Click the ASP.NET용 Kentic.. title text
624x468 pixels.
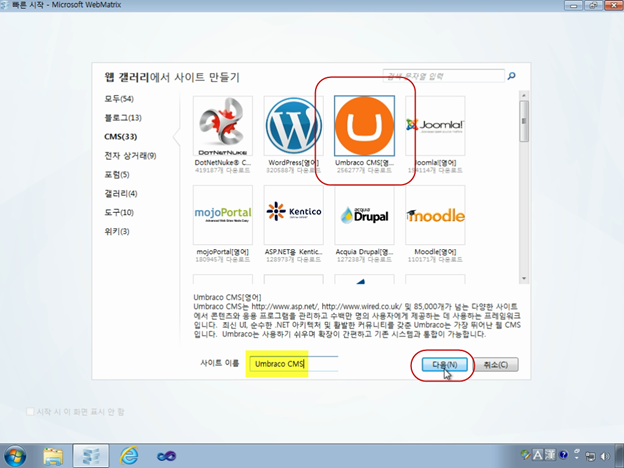(x=294, y=252)
